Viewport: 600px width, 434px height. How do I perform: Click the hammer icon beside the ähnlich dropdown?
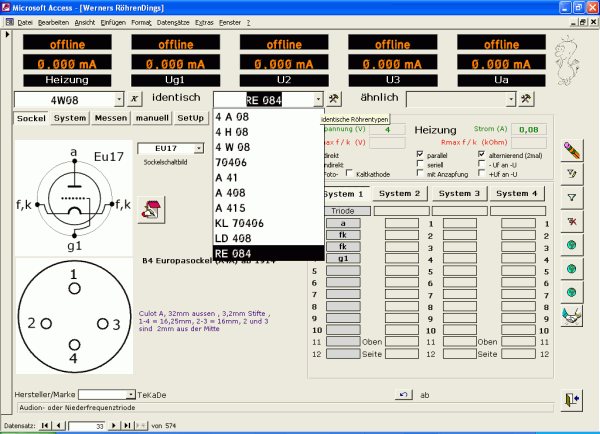point(526,99)
